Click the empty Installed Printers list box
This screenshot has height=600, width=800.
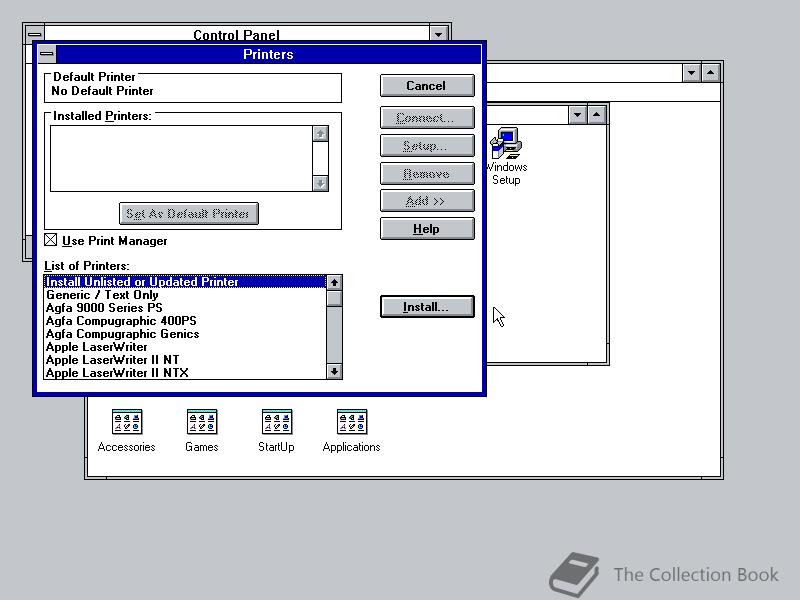(x=182, y=159)
